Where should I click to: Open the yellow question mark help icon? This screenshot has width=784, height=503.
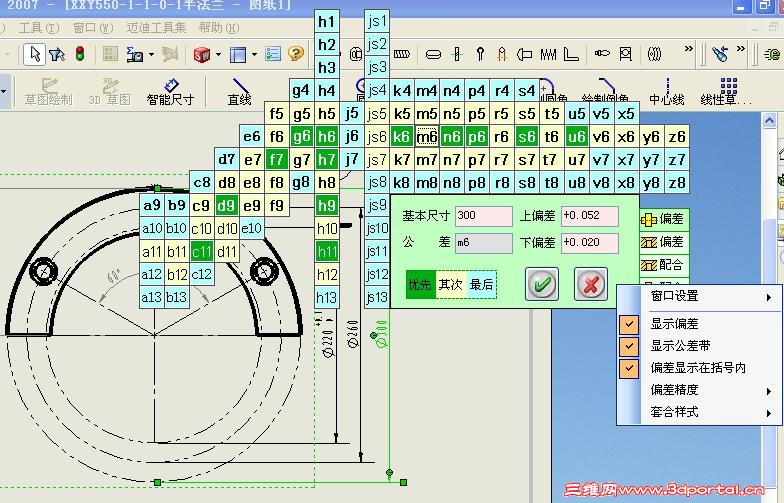(x=296, y=54)
